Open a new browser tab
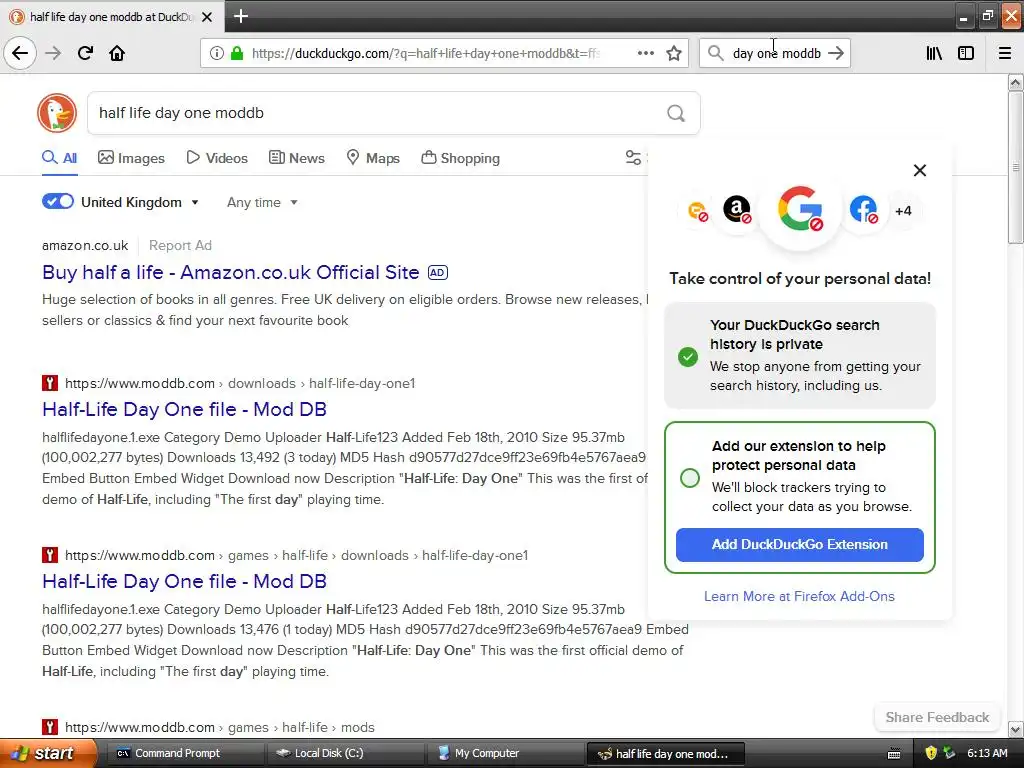1024x768 pixels. (x=241, y=16)
